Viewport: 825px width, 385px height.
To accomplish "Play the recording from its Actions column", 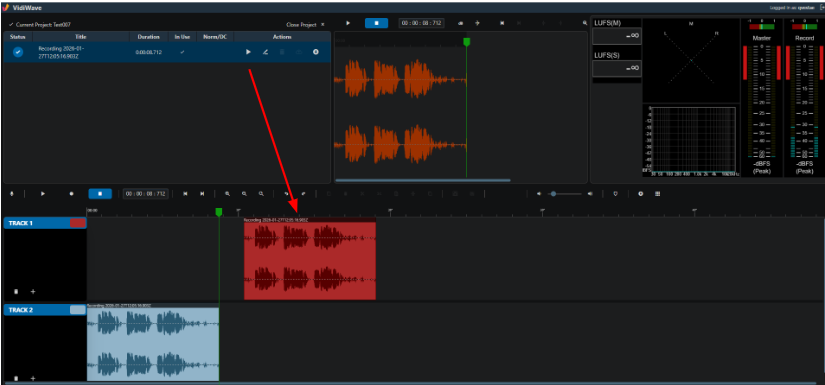I will (x=248, y=52).
